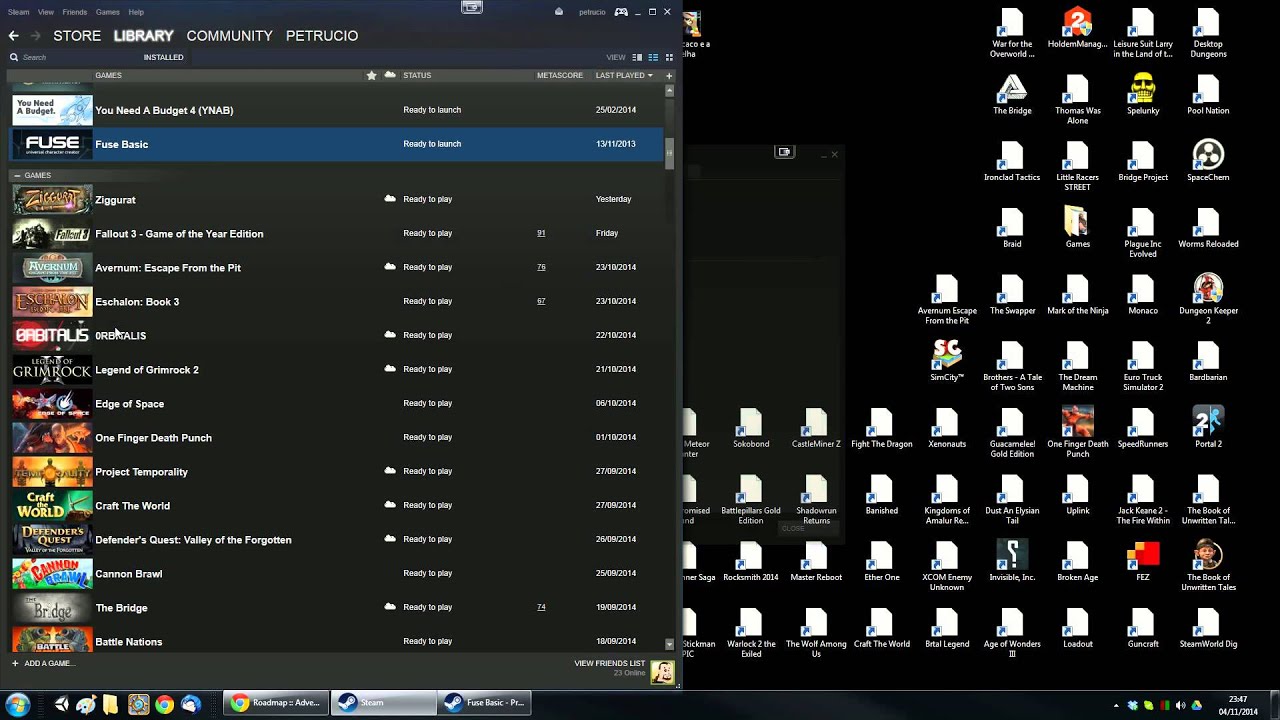The image size is (1280, 720).
Task: Click the back navigation arrow
Action: pyautogui.click(x=13, y=35)
